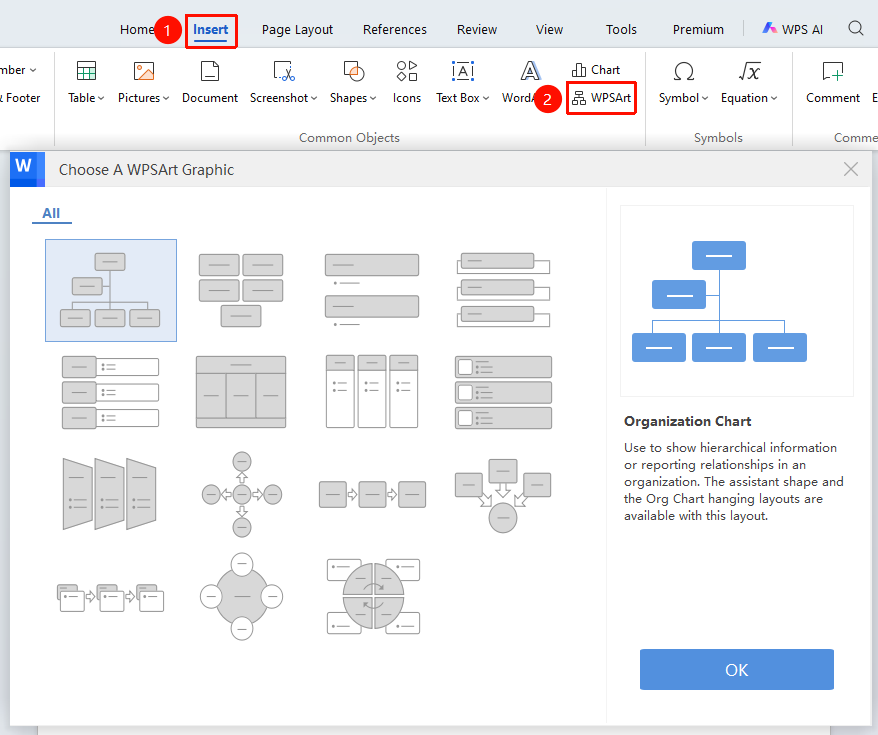The height and width of the screenshot is (735, 878).
Task: Choose the five-box block list layout
Action: [x=241, y=290]
